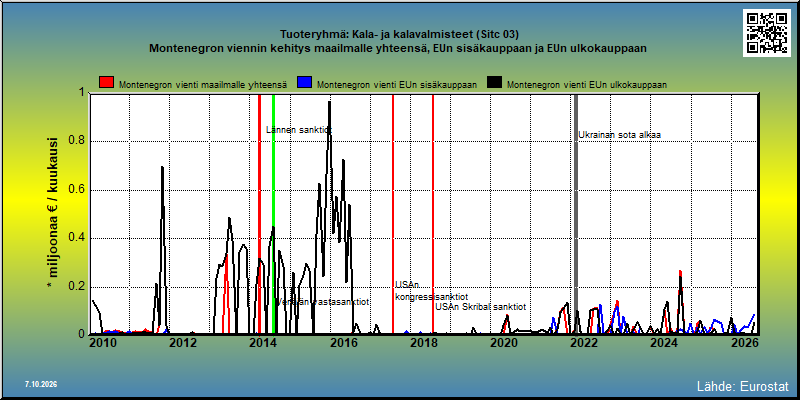This screenshot has width=800, height=400.
Task: Click the x-axis label 2020
Action: 504,343
